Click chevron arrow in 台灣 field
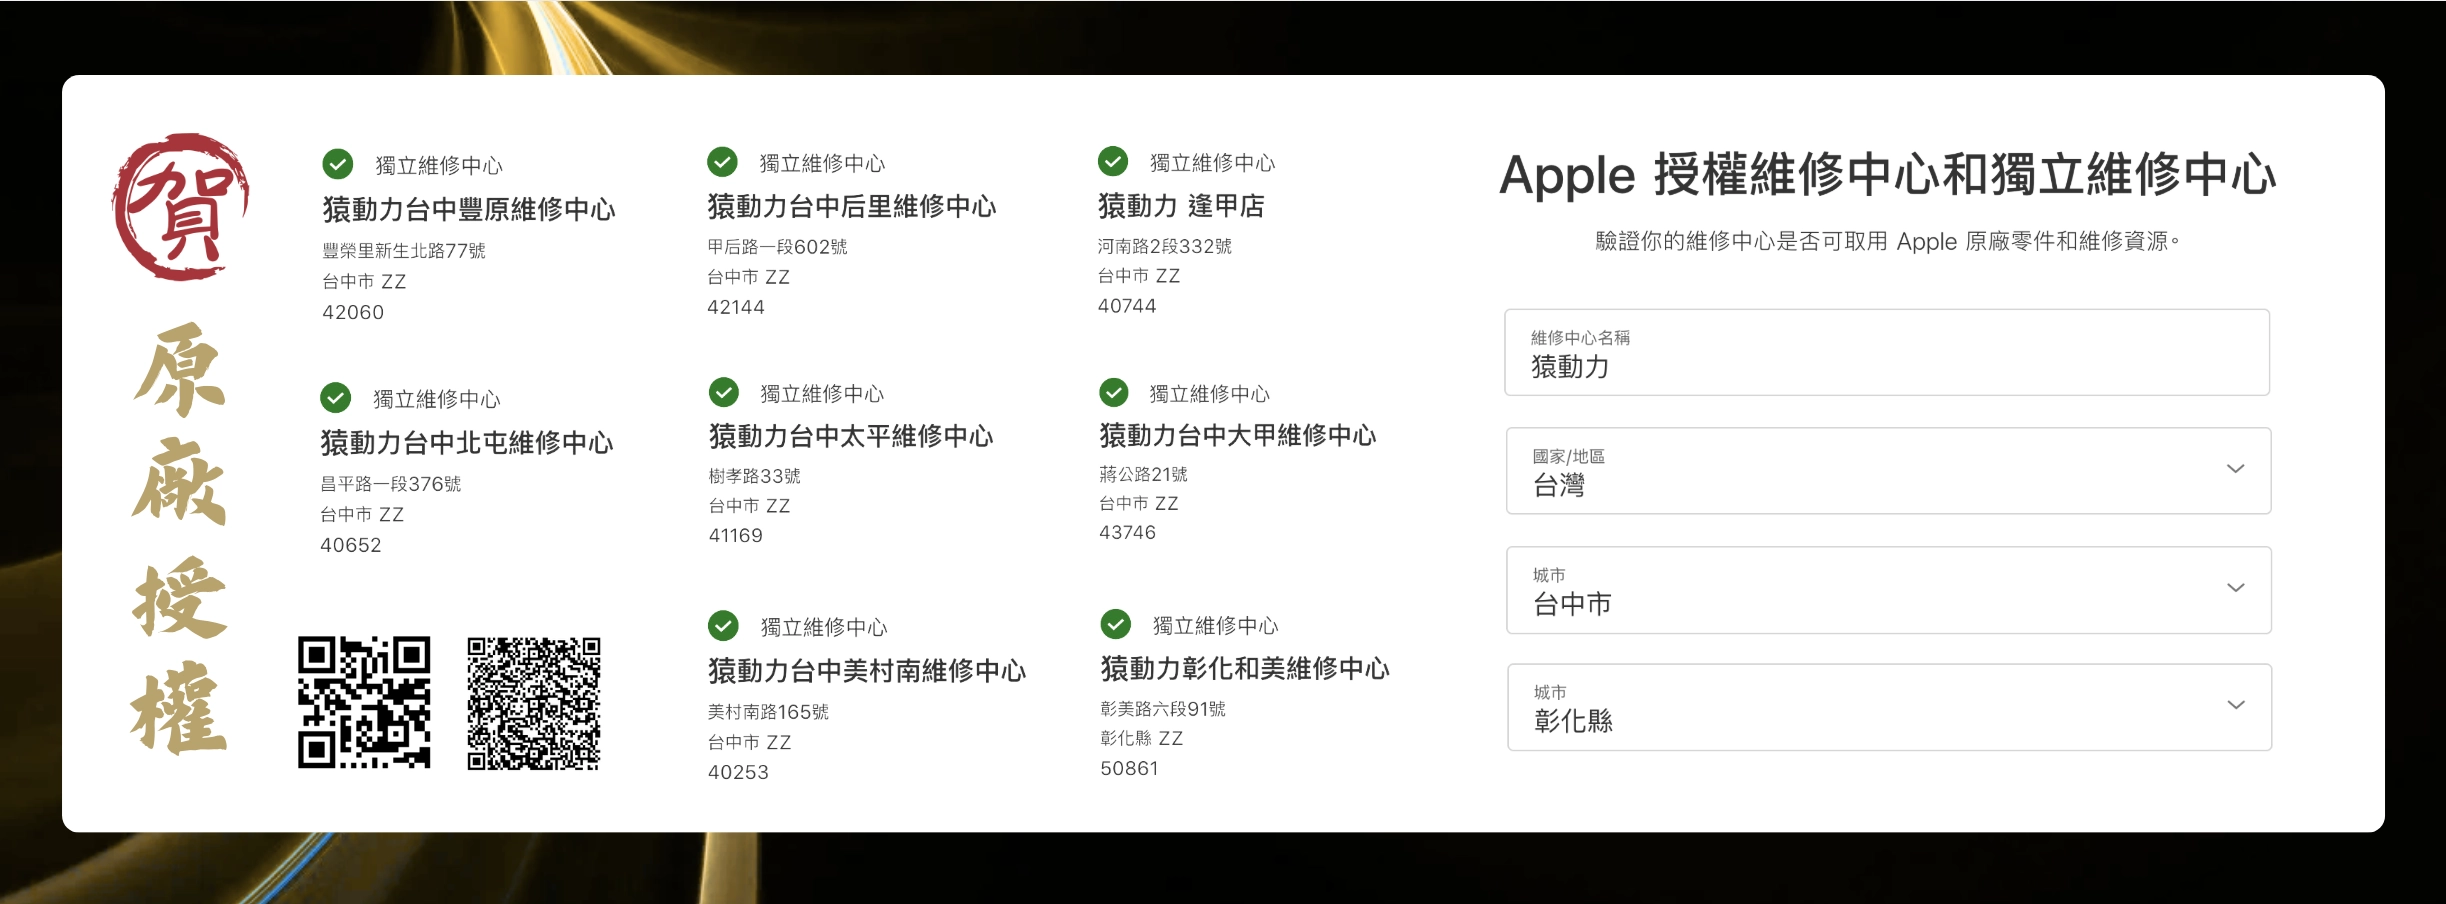The image size is (2446, 904). [2236, 468]
